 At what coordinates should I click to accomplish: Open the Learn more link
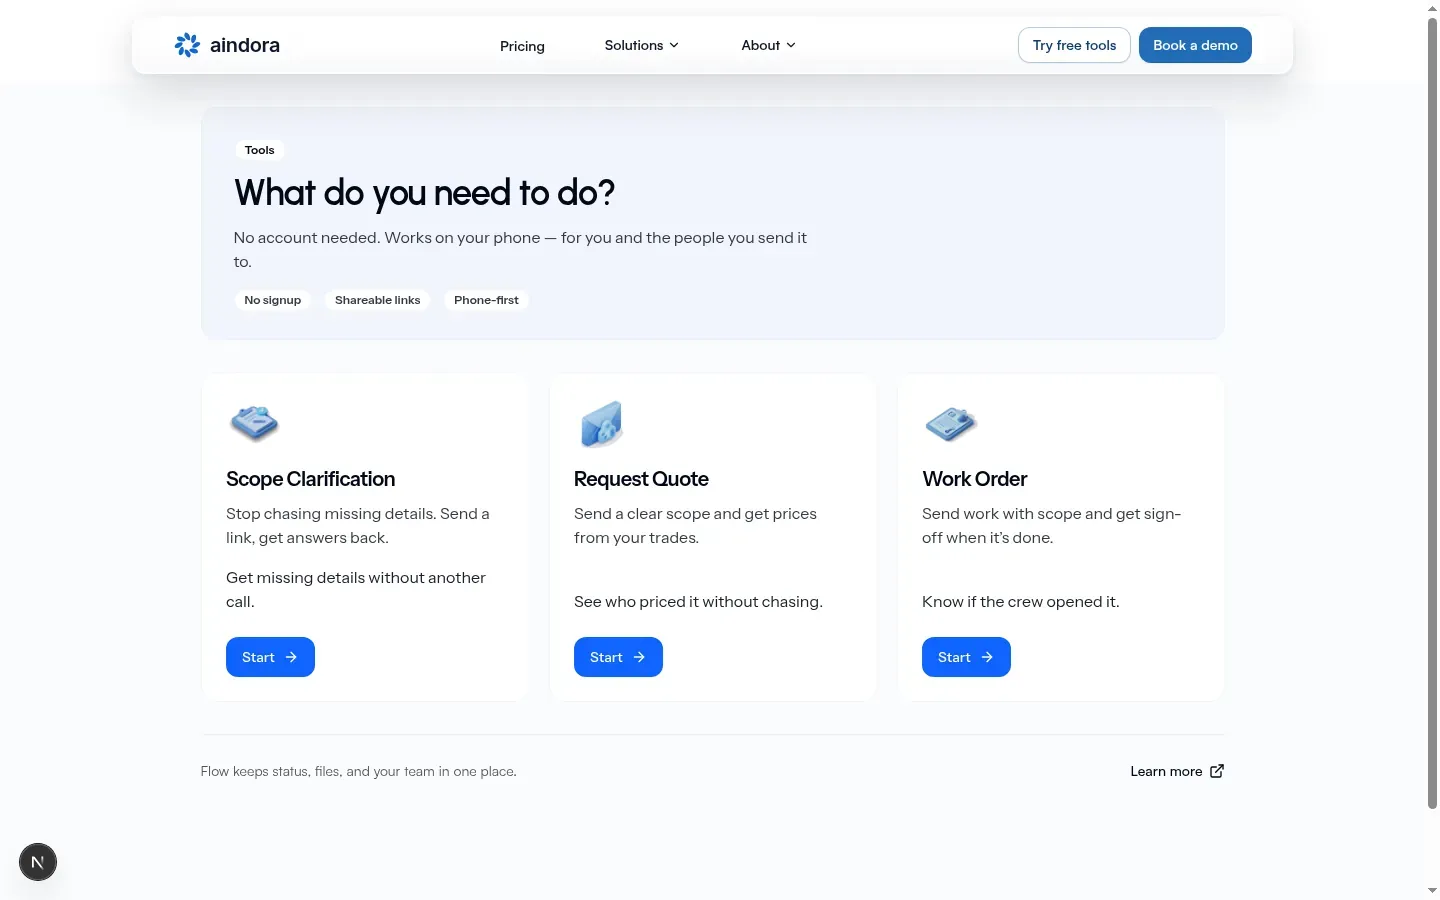point(1177,771)
